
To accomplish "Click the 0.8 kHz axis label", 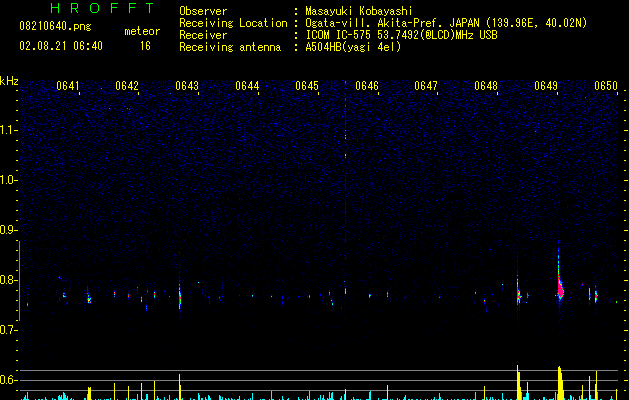I will (8, 280).
